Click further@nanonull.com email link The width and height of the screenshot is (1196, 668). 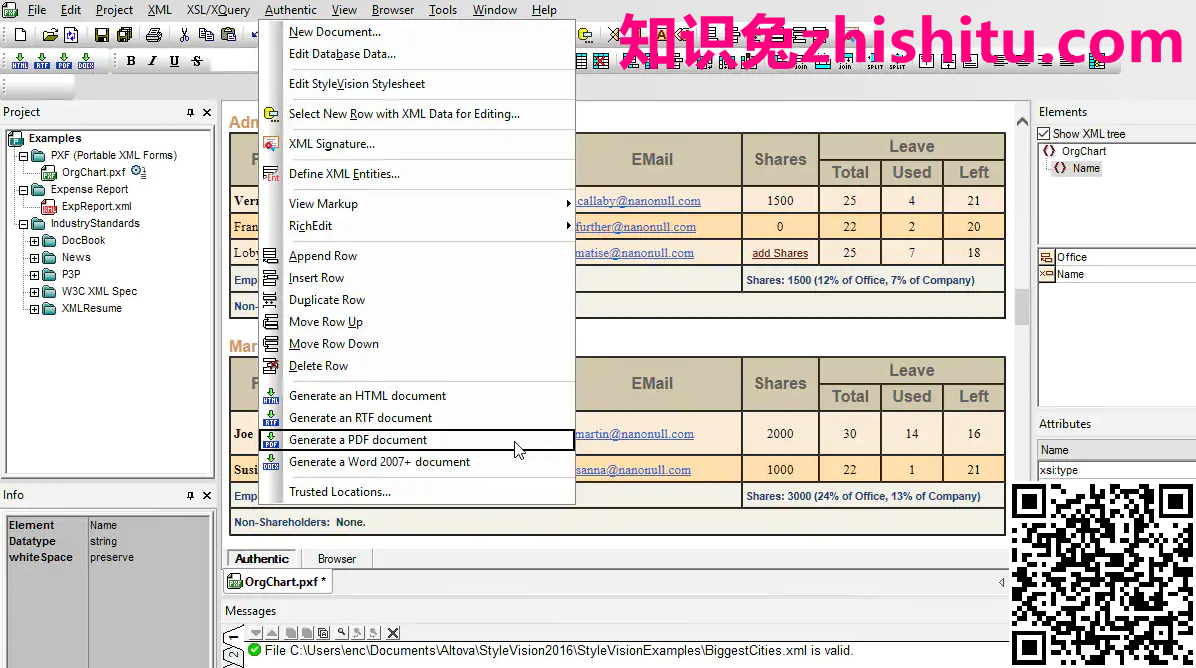(635, 227)
